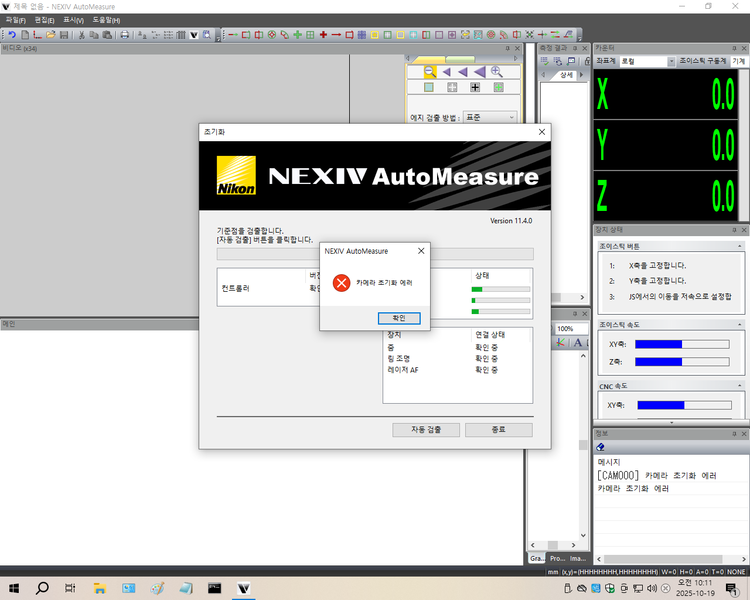Collapse the 조이스틱 버튼 section

[x=739, y=245]
